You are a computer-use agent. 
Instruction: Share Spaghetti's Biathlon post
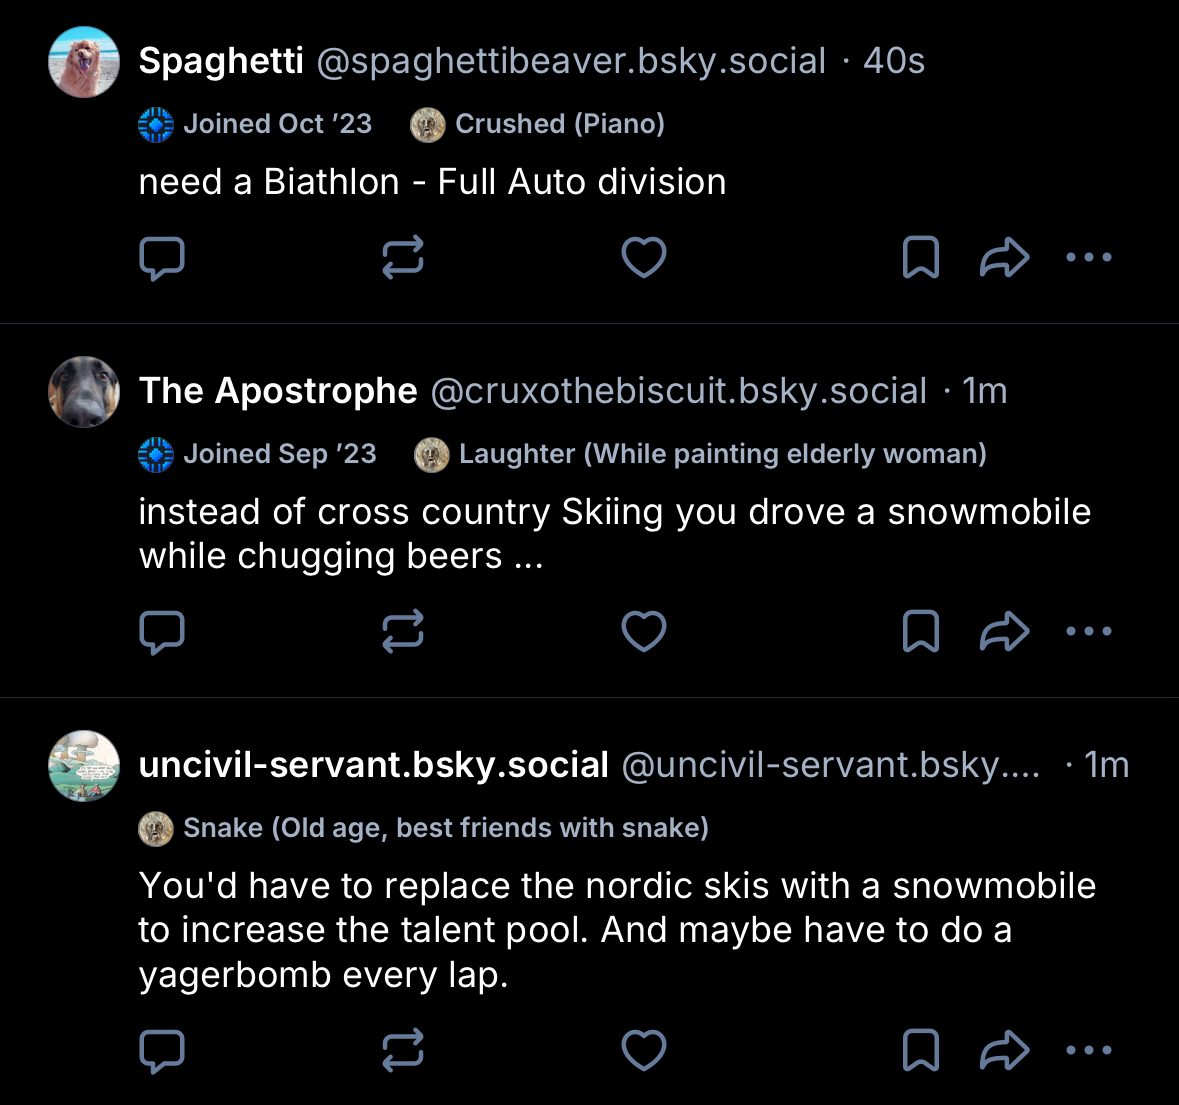coord(1004,258)
